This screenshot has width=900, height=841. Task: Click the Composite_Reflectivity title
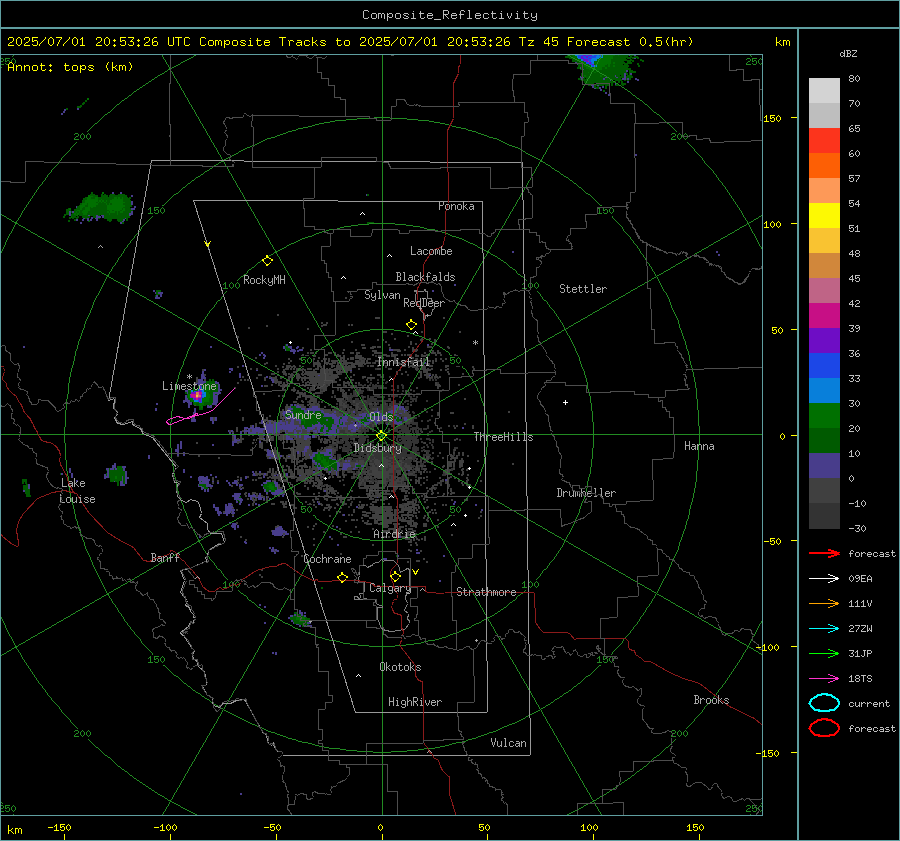tap(449, 15)
